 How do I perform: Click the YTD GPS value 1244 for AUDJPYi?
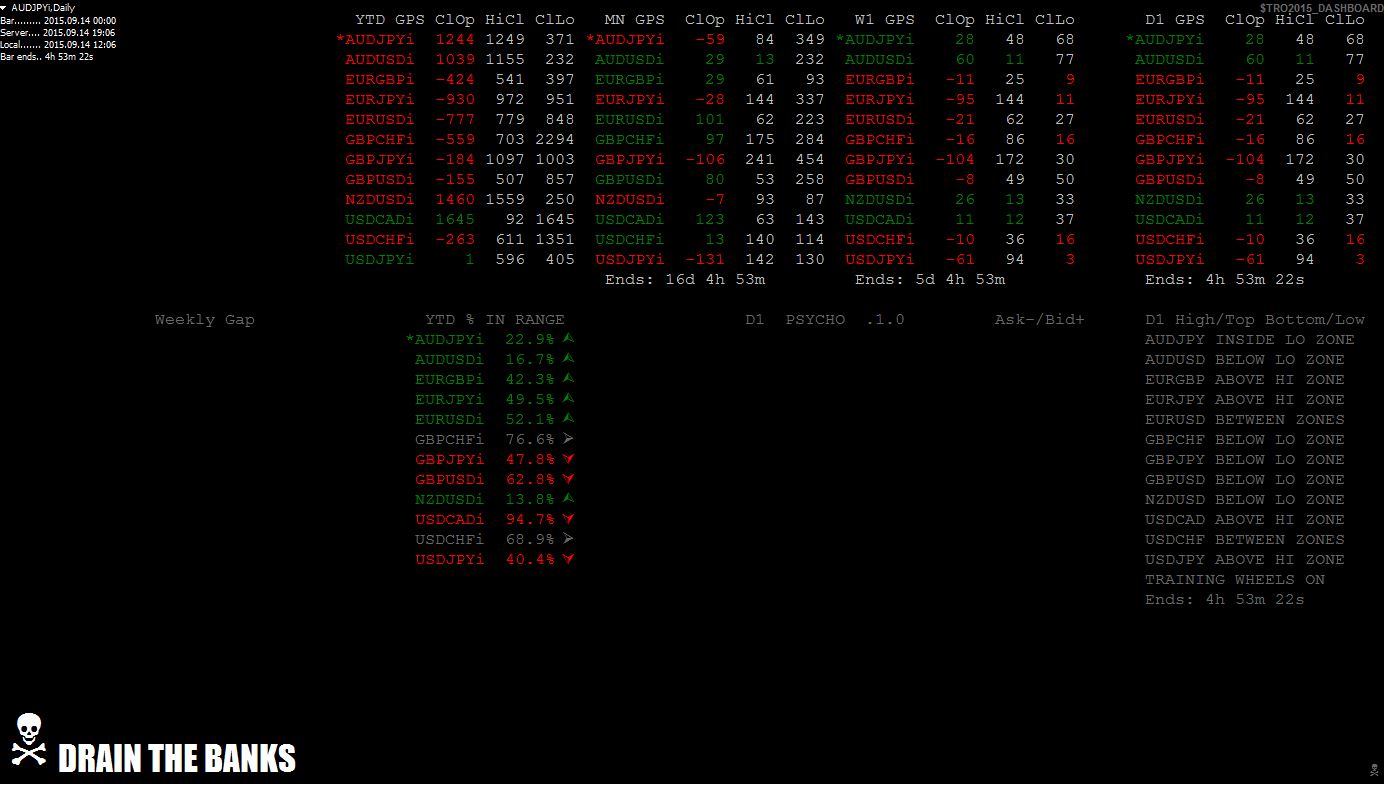[455, 40]
